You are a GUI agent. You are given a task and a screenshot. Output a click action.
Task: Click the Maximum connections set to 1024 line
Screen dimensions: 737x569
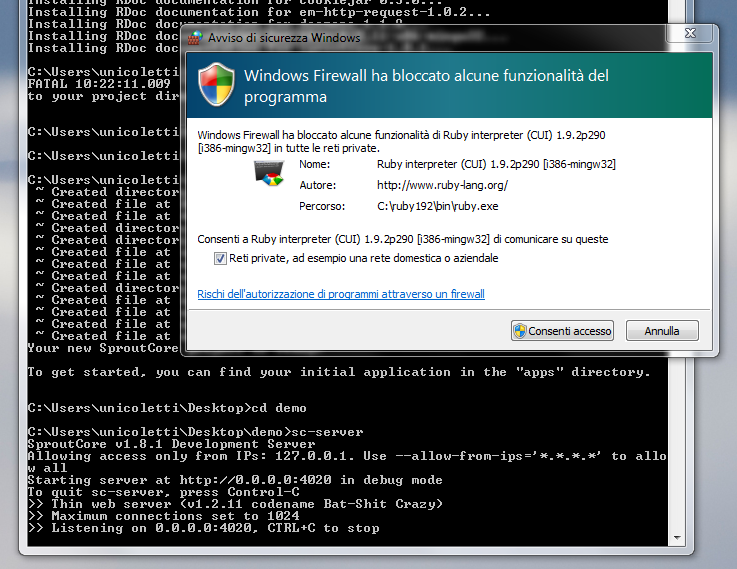tap(163, 516)
